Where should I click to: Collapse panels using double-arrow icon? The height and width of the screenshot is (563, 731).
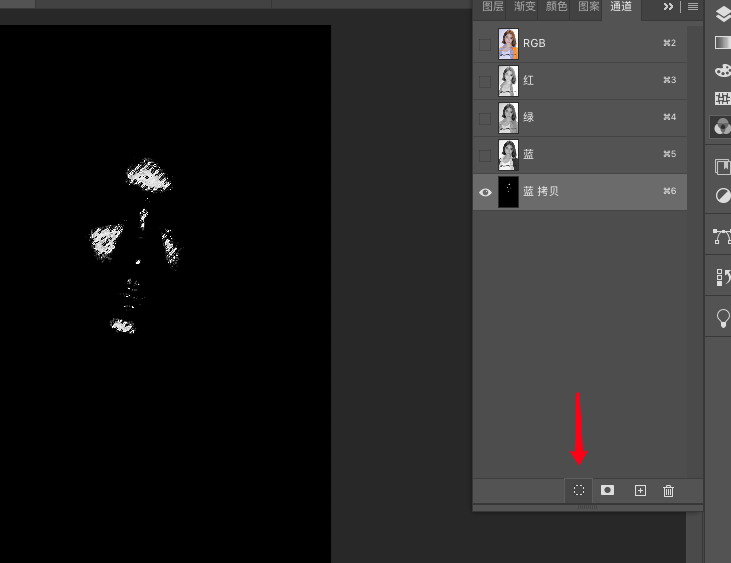point(669,7)
